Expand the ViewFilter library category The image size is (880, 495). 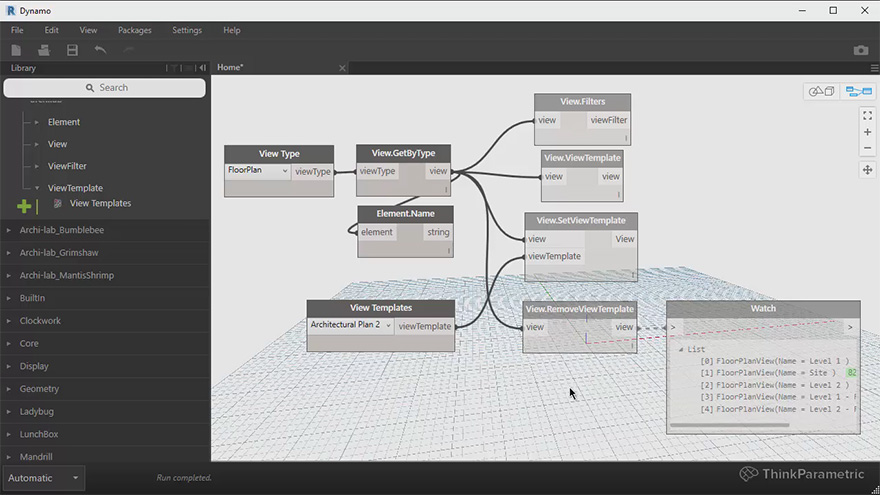[36, 166]
